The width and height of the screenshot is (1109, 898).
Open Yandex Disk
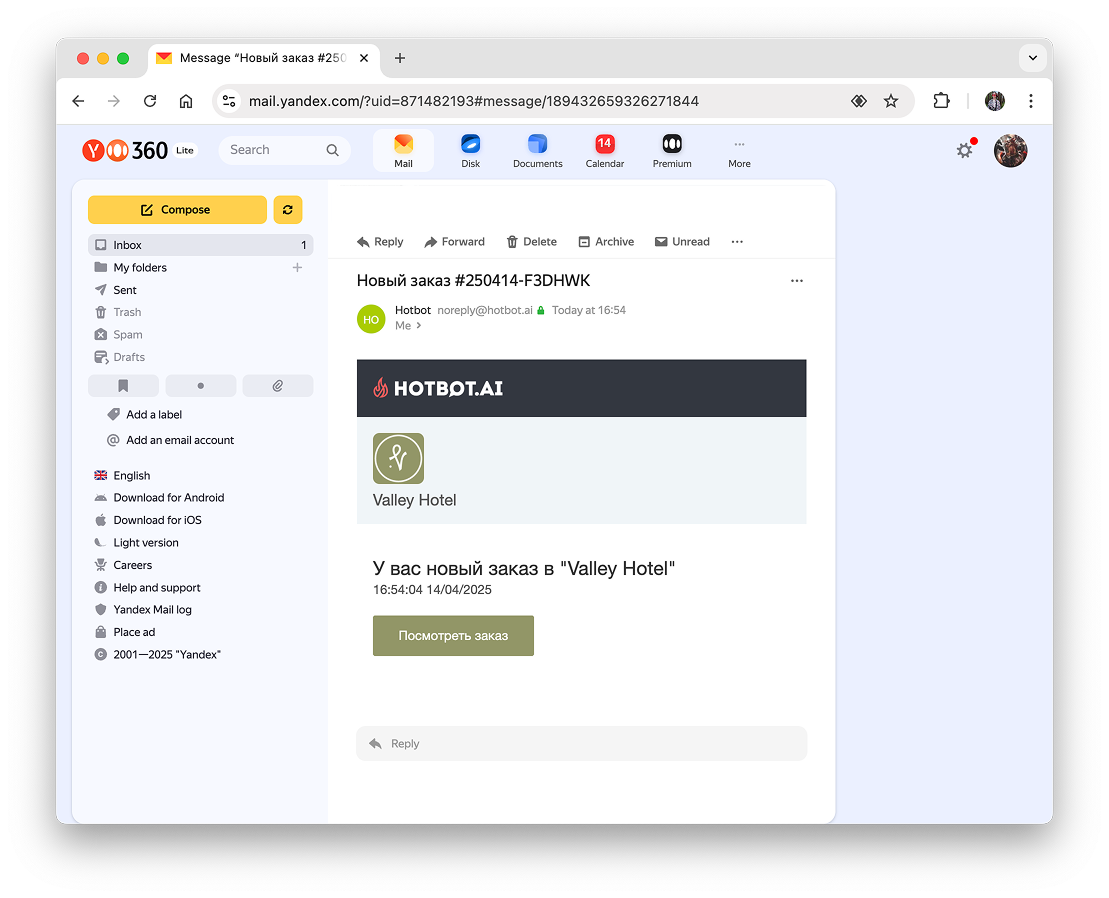click(x=470, y=151)
